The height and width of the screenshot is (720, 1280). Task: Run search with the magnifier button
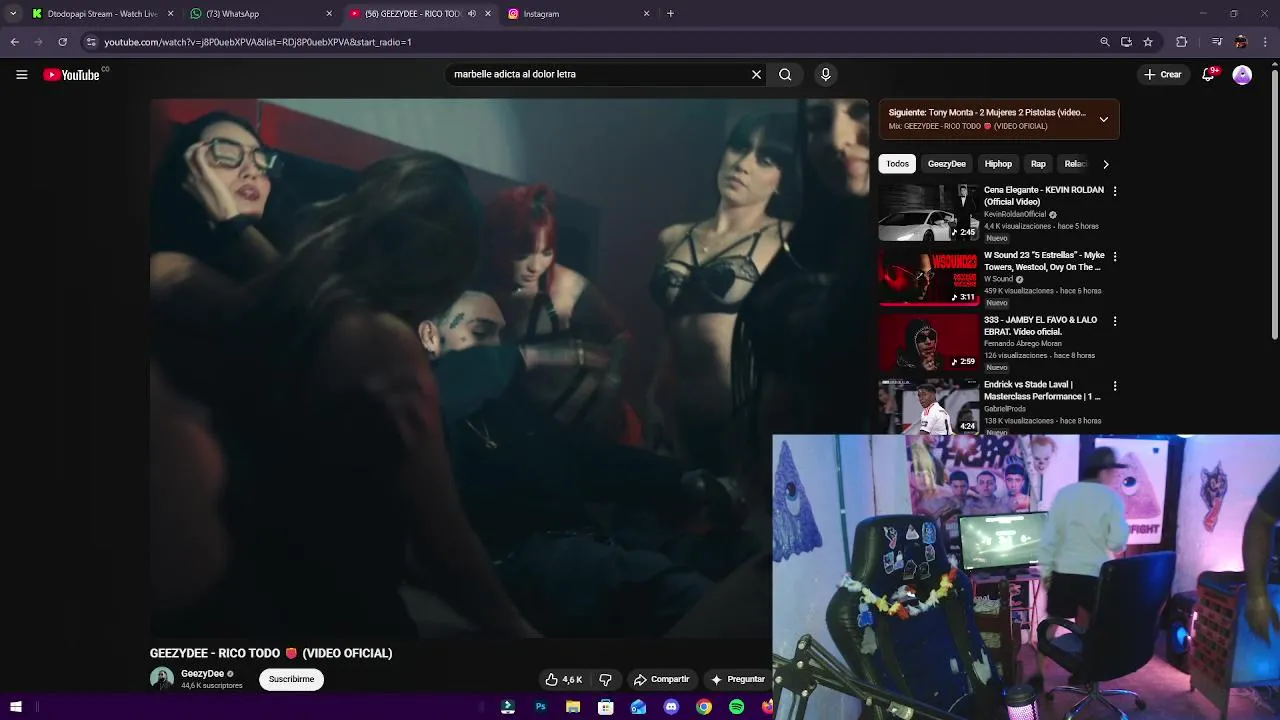pos(785,74)
